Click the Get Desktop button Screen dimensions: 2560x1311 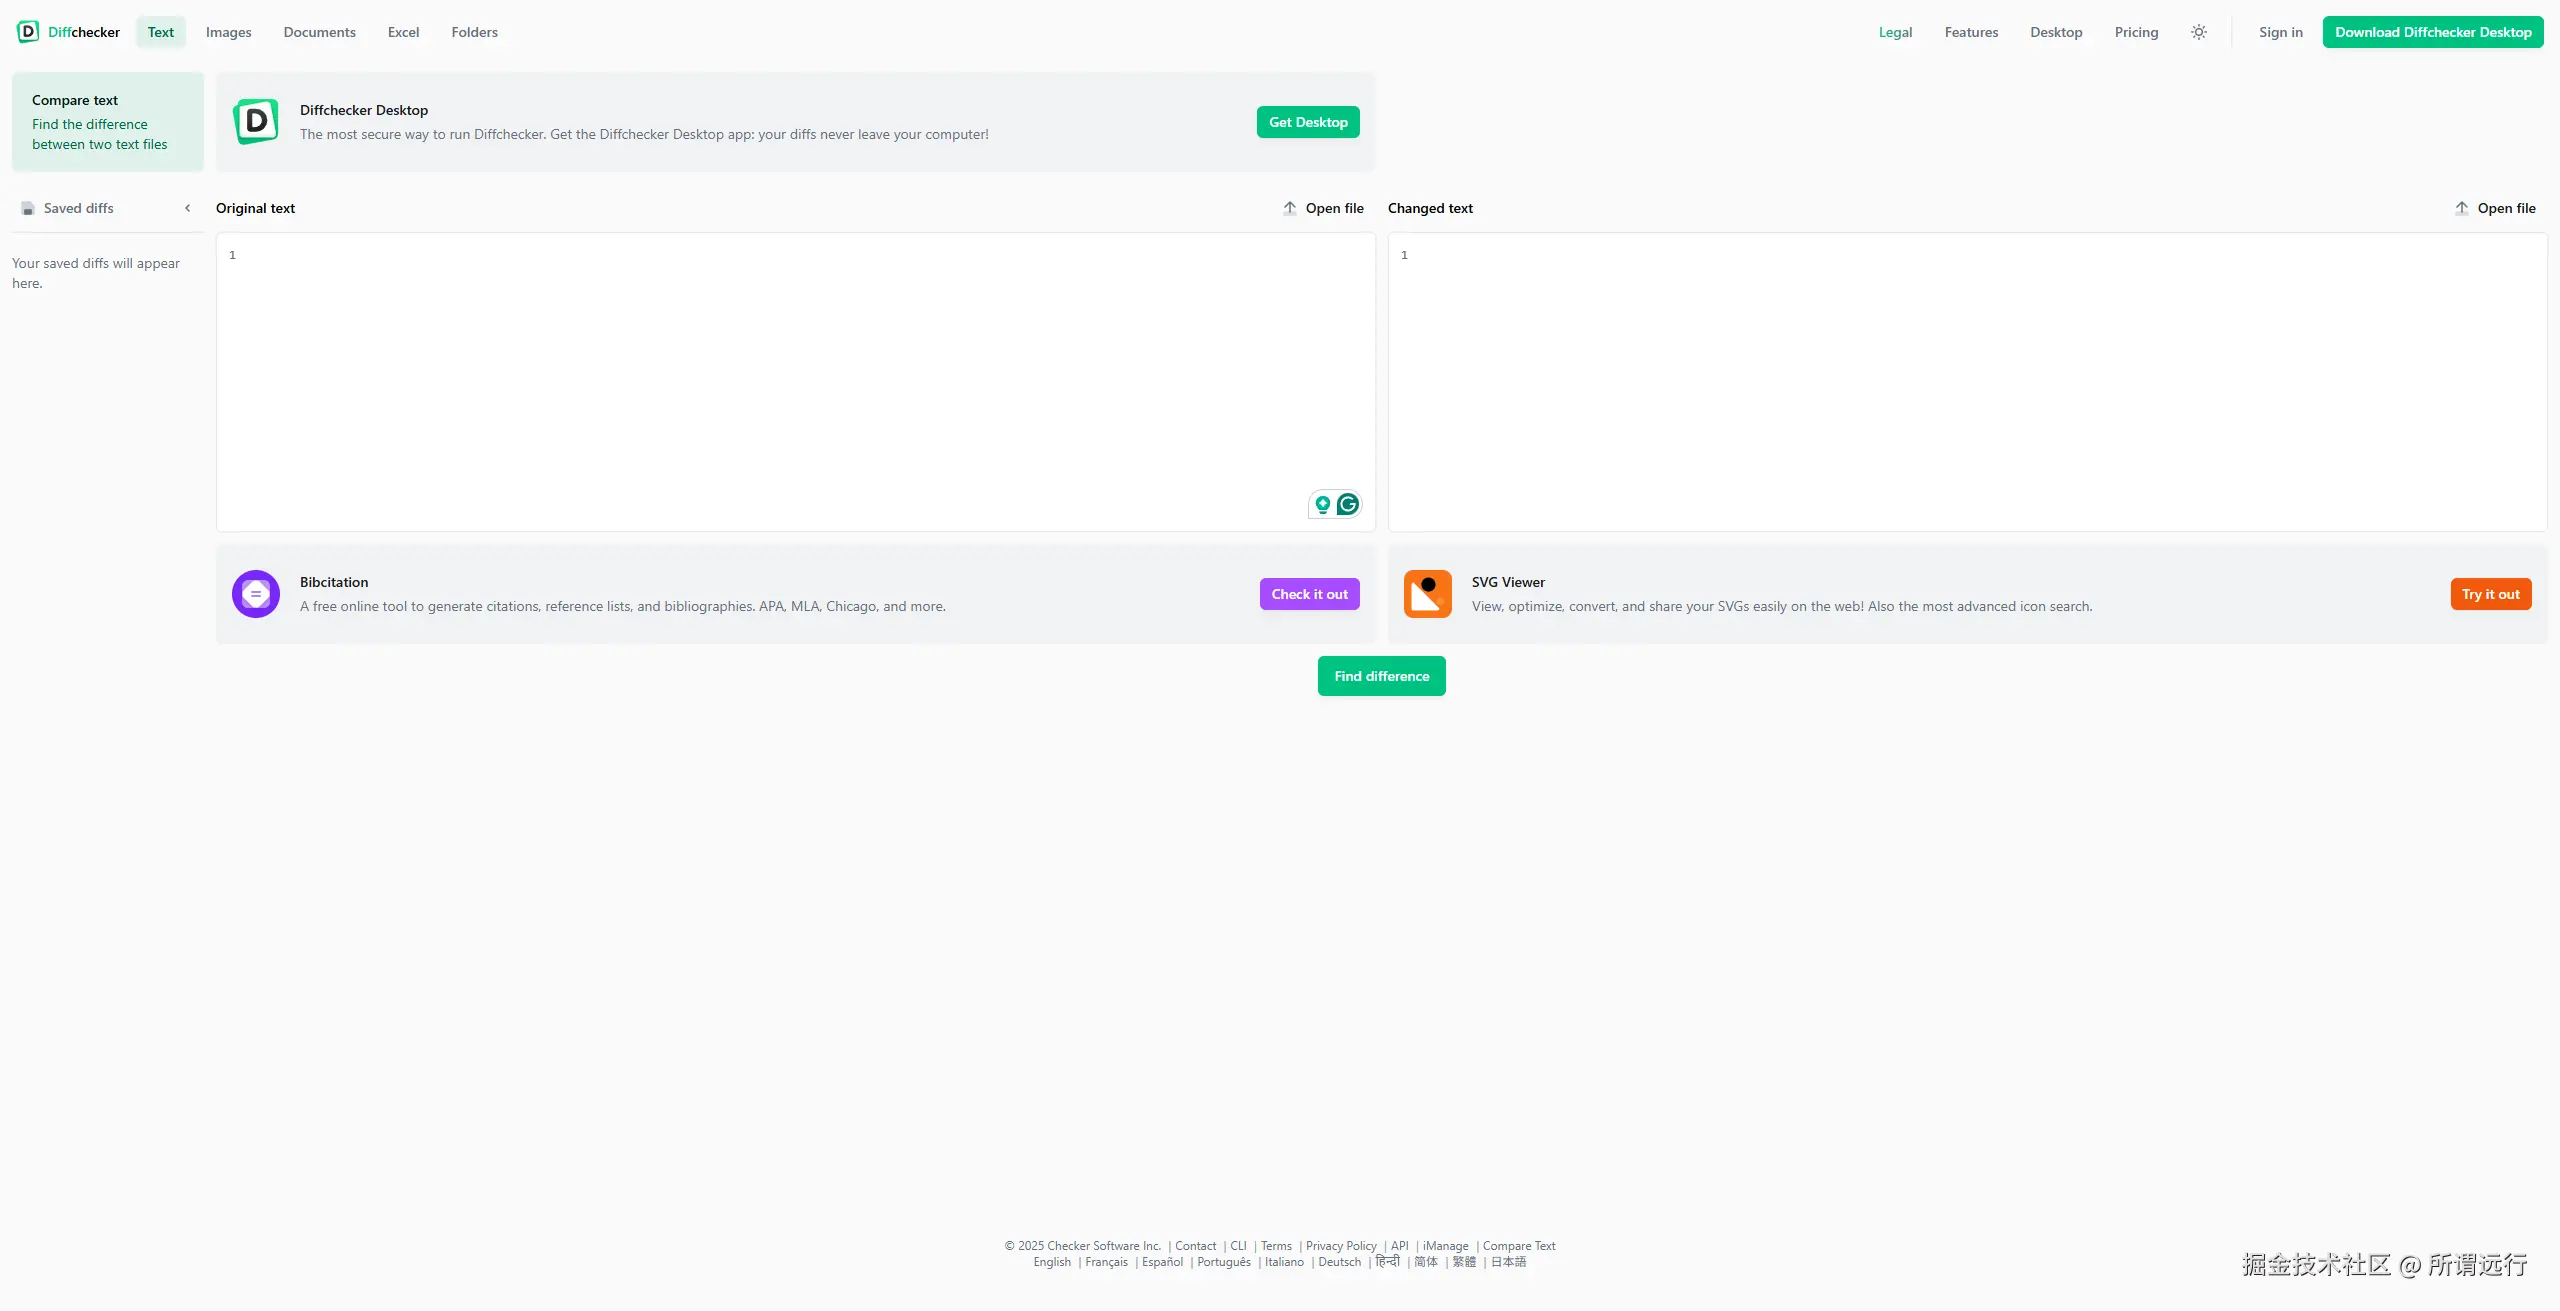point(1307,122)
